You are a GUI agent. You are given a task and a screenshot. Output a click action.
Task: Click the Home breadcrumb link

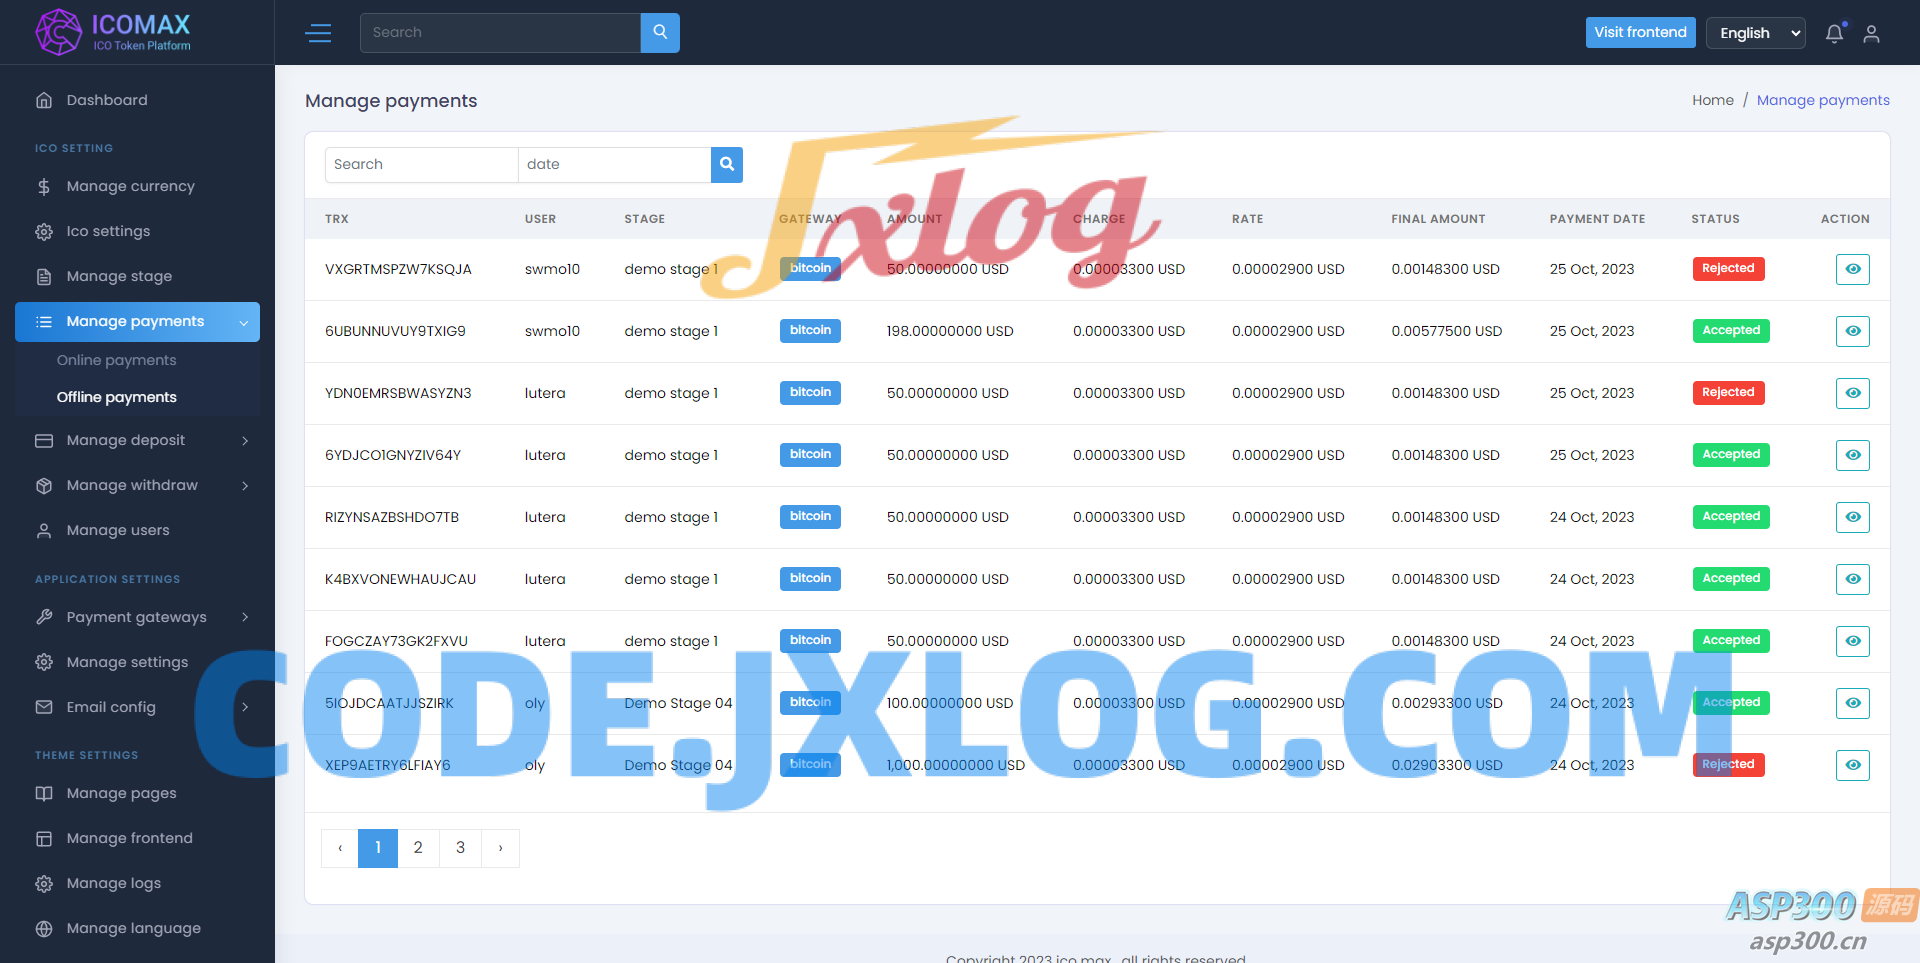[1712, 100]
